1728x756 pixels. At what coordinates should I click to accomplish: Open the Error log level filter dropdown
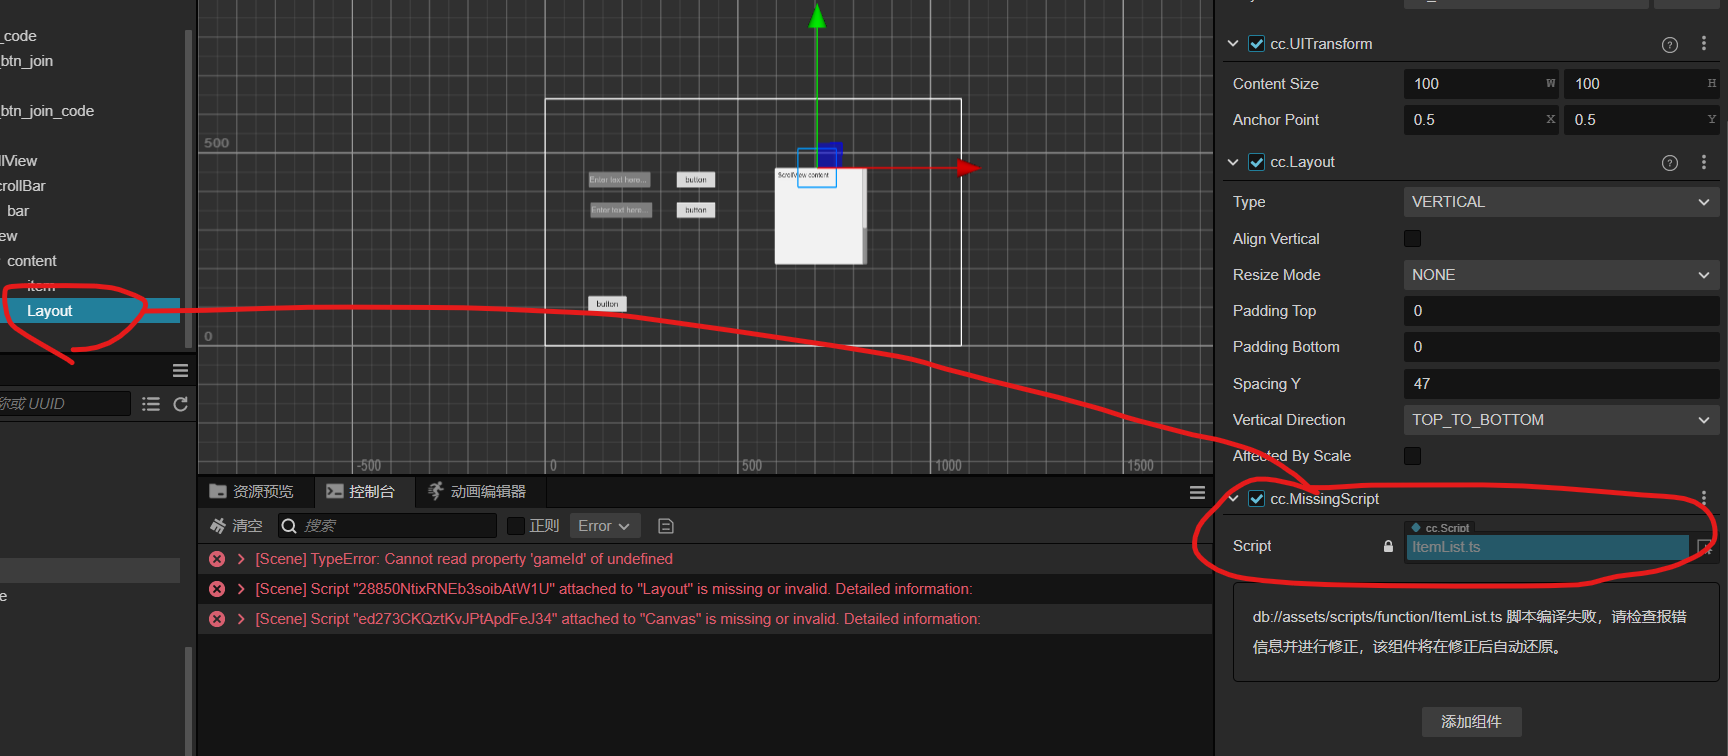pyautogui.click(x=604, y=526)
